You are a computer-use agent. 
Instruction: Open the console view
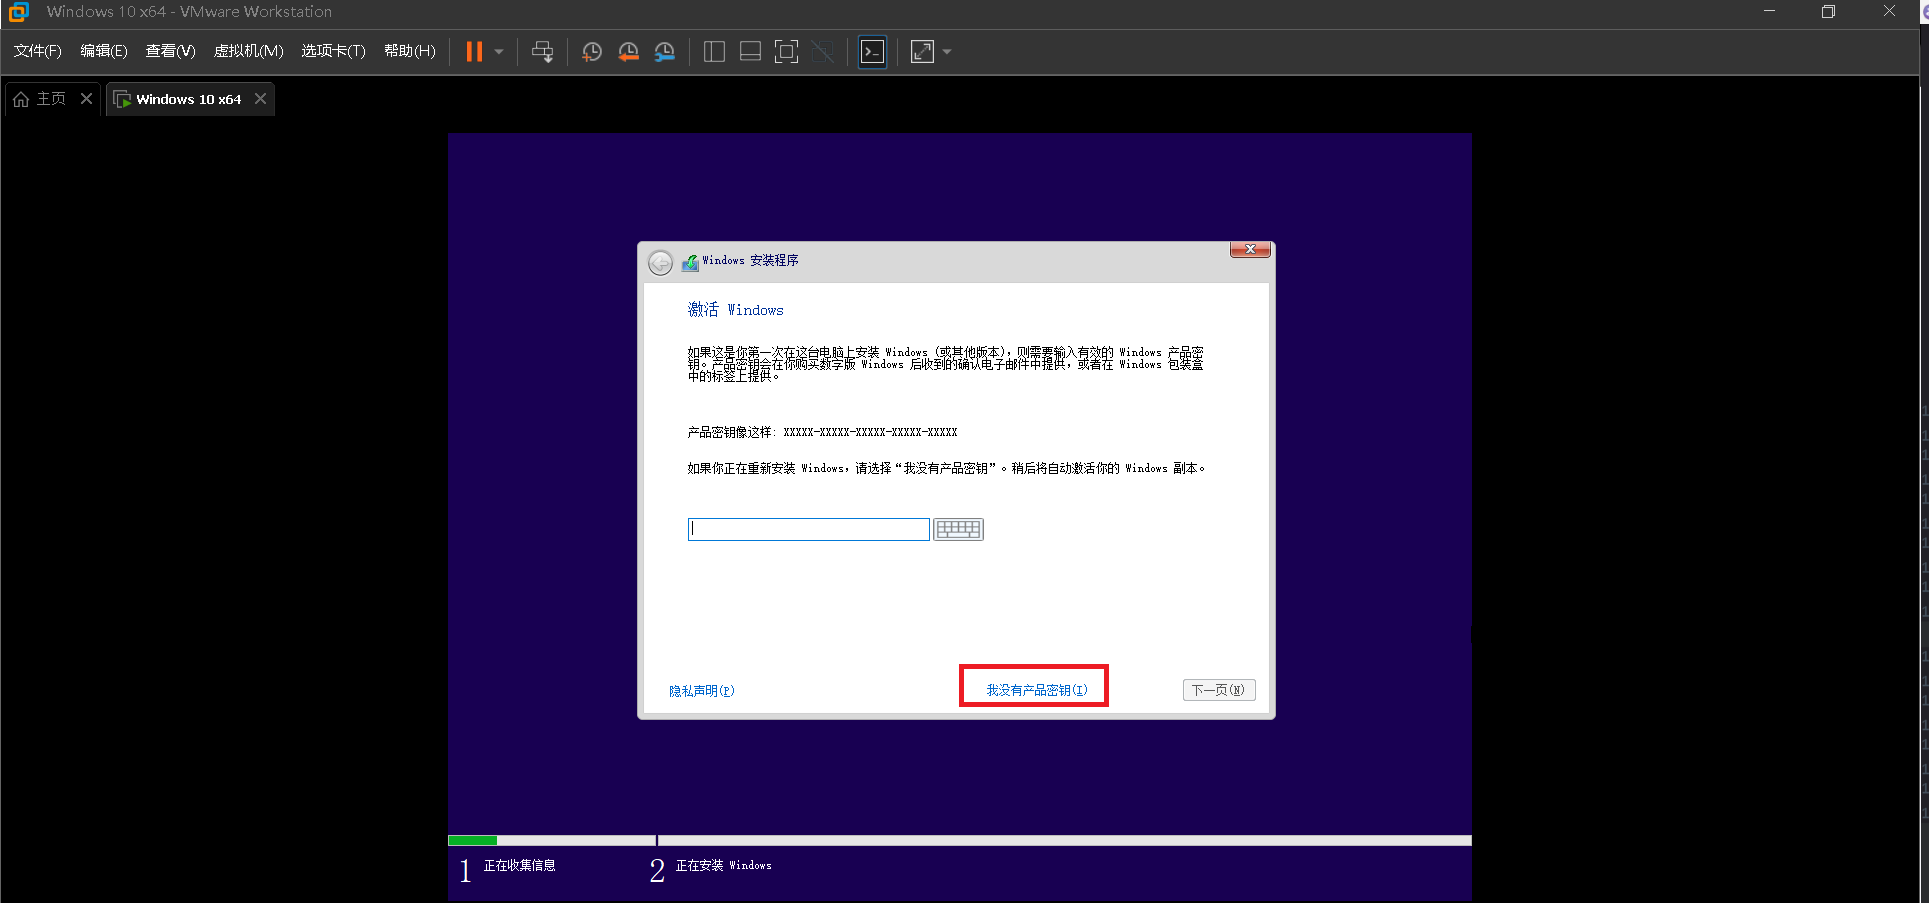tap(872, 51)
